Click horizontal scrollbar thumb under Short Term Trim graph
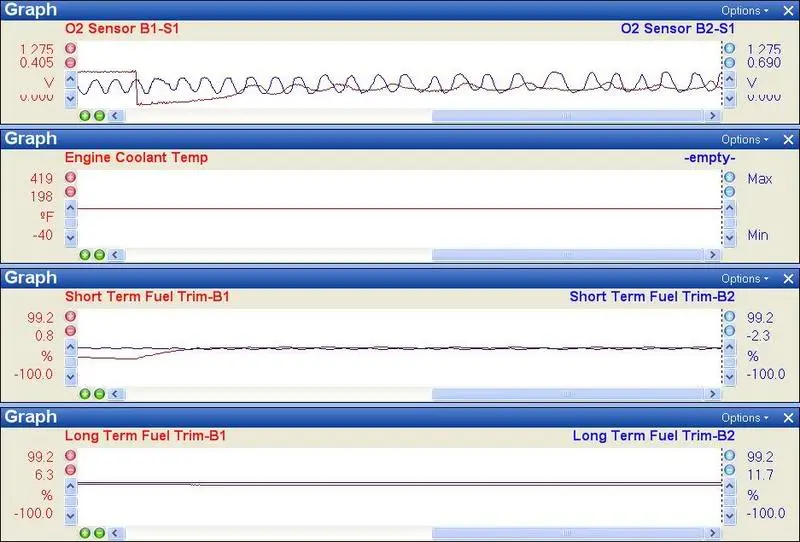The width and height of the screenshot is (800, 542). 567,394
